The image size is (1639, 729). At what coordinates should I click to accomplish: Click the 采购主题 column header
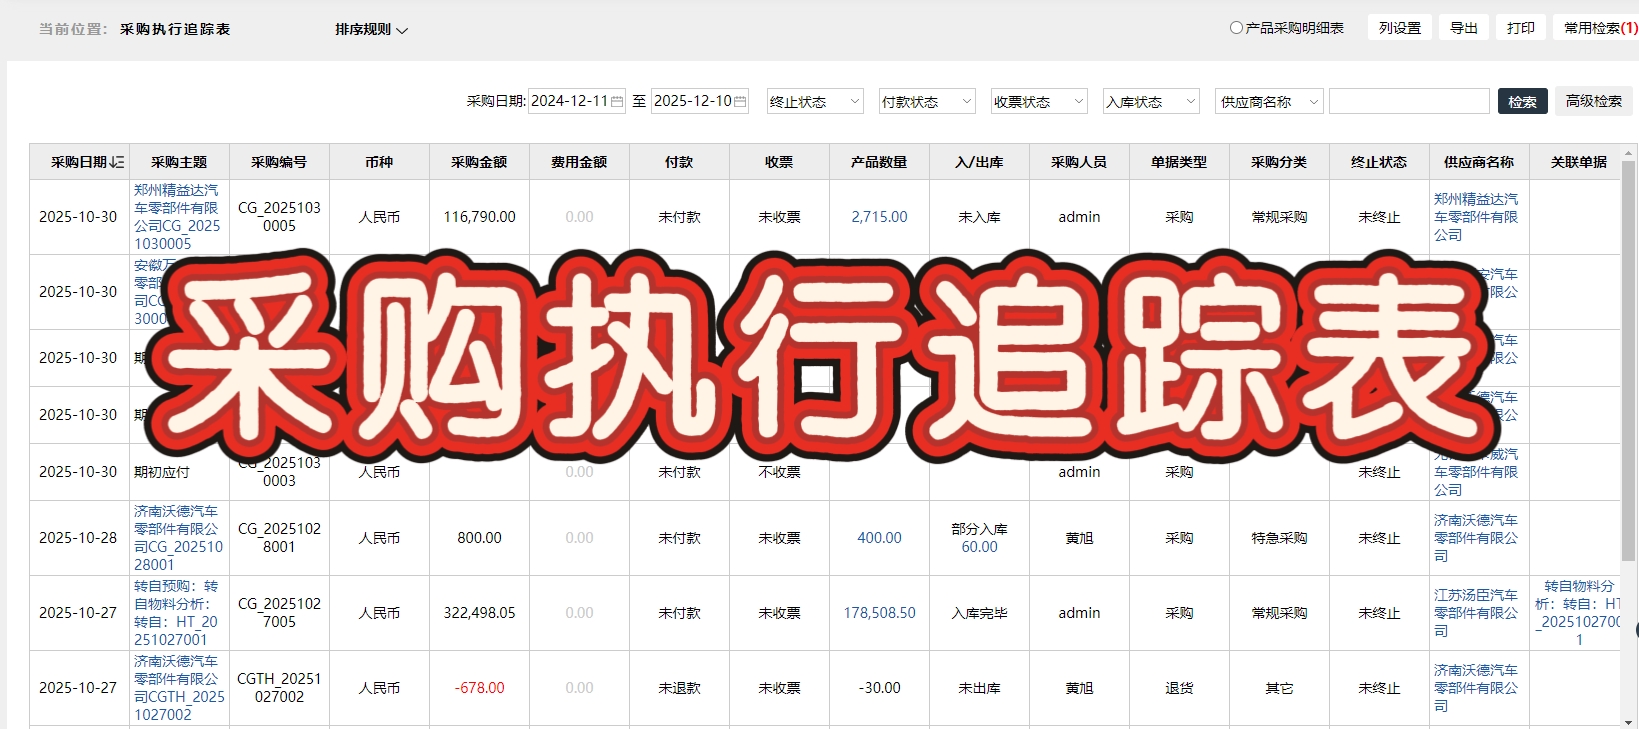[x=179, y=162]
